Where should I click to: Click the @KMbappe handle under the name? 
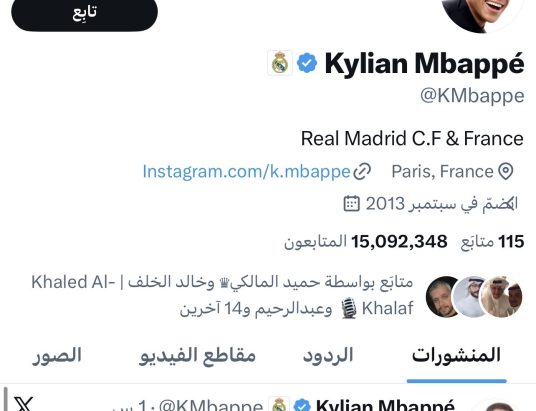(472, 96)
